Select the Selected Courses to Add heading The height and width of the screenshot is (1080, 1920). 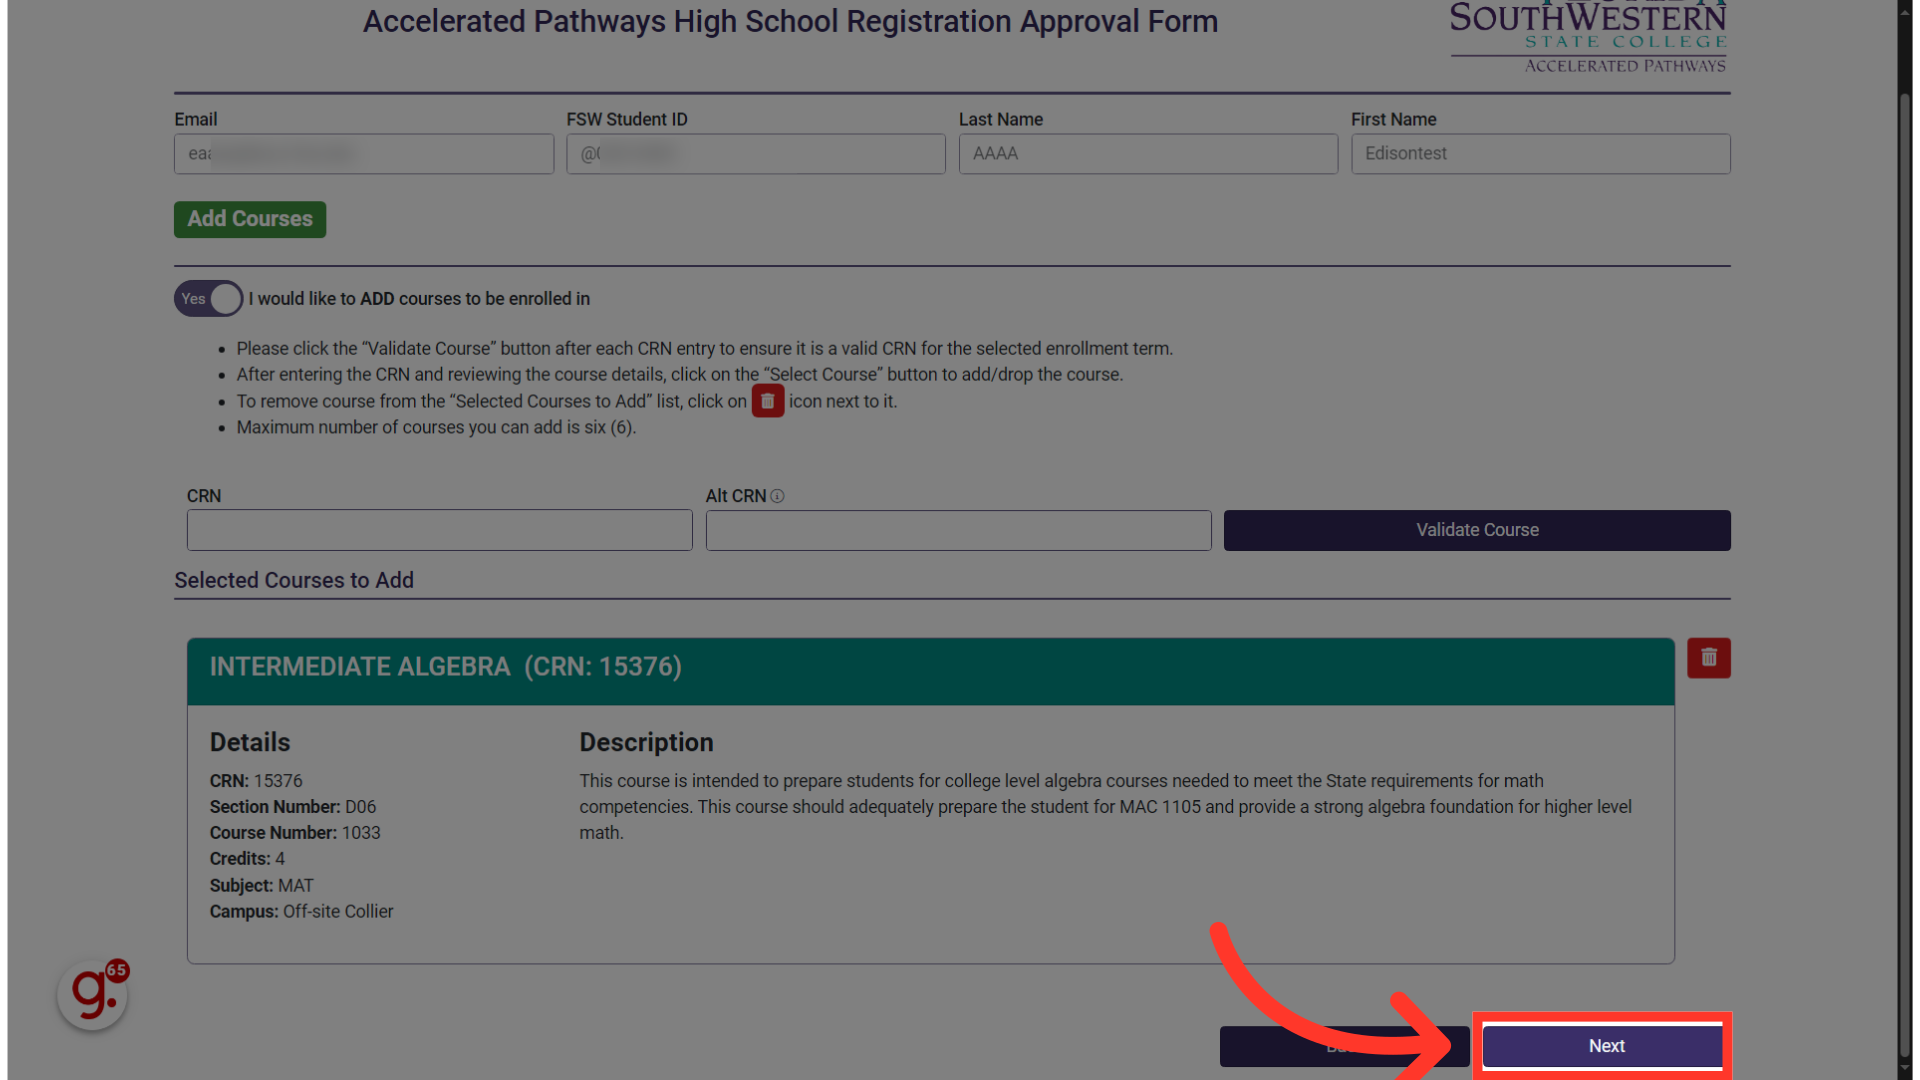pyautogui.click(x=293, y=580)
